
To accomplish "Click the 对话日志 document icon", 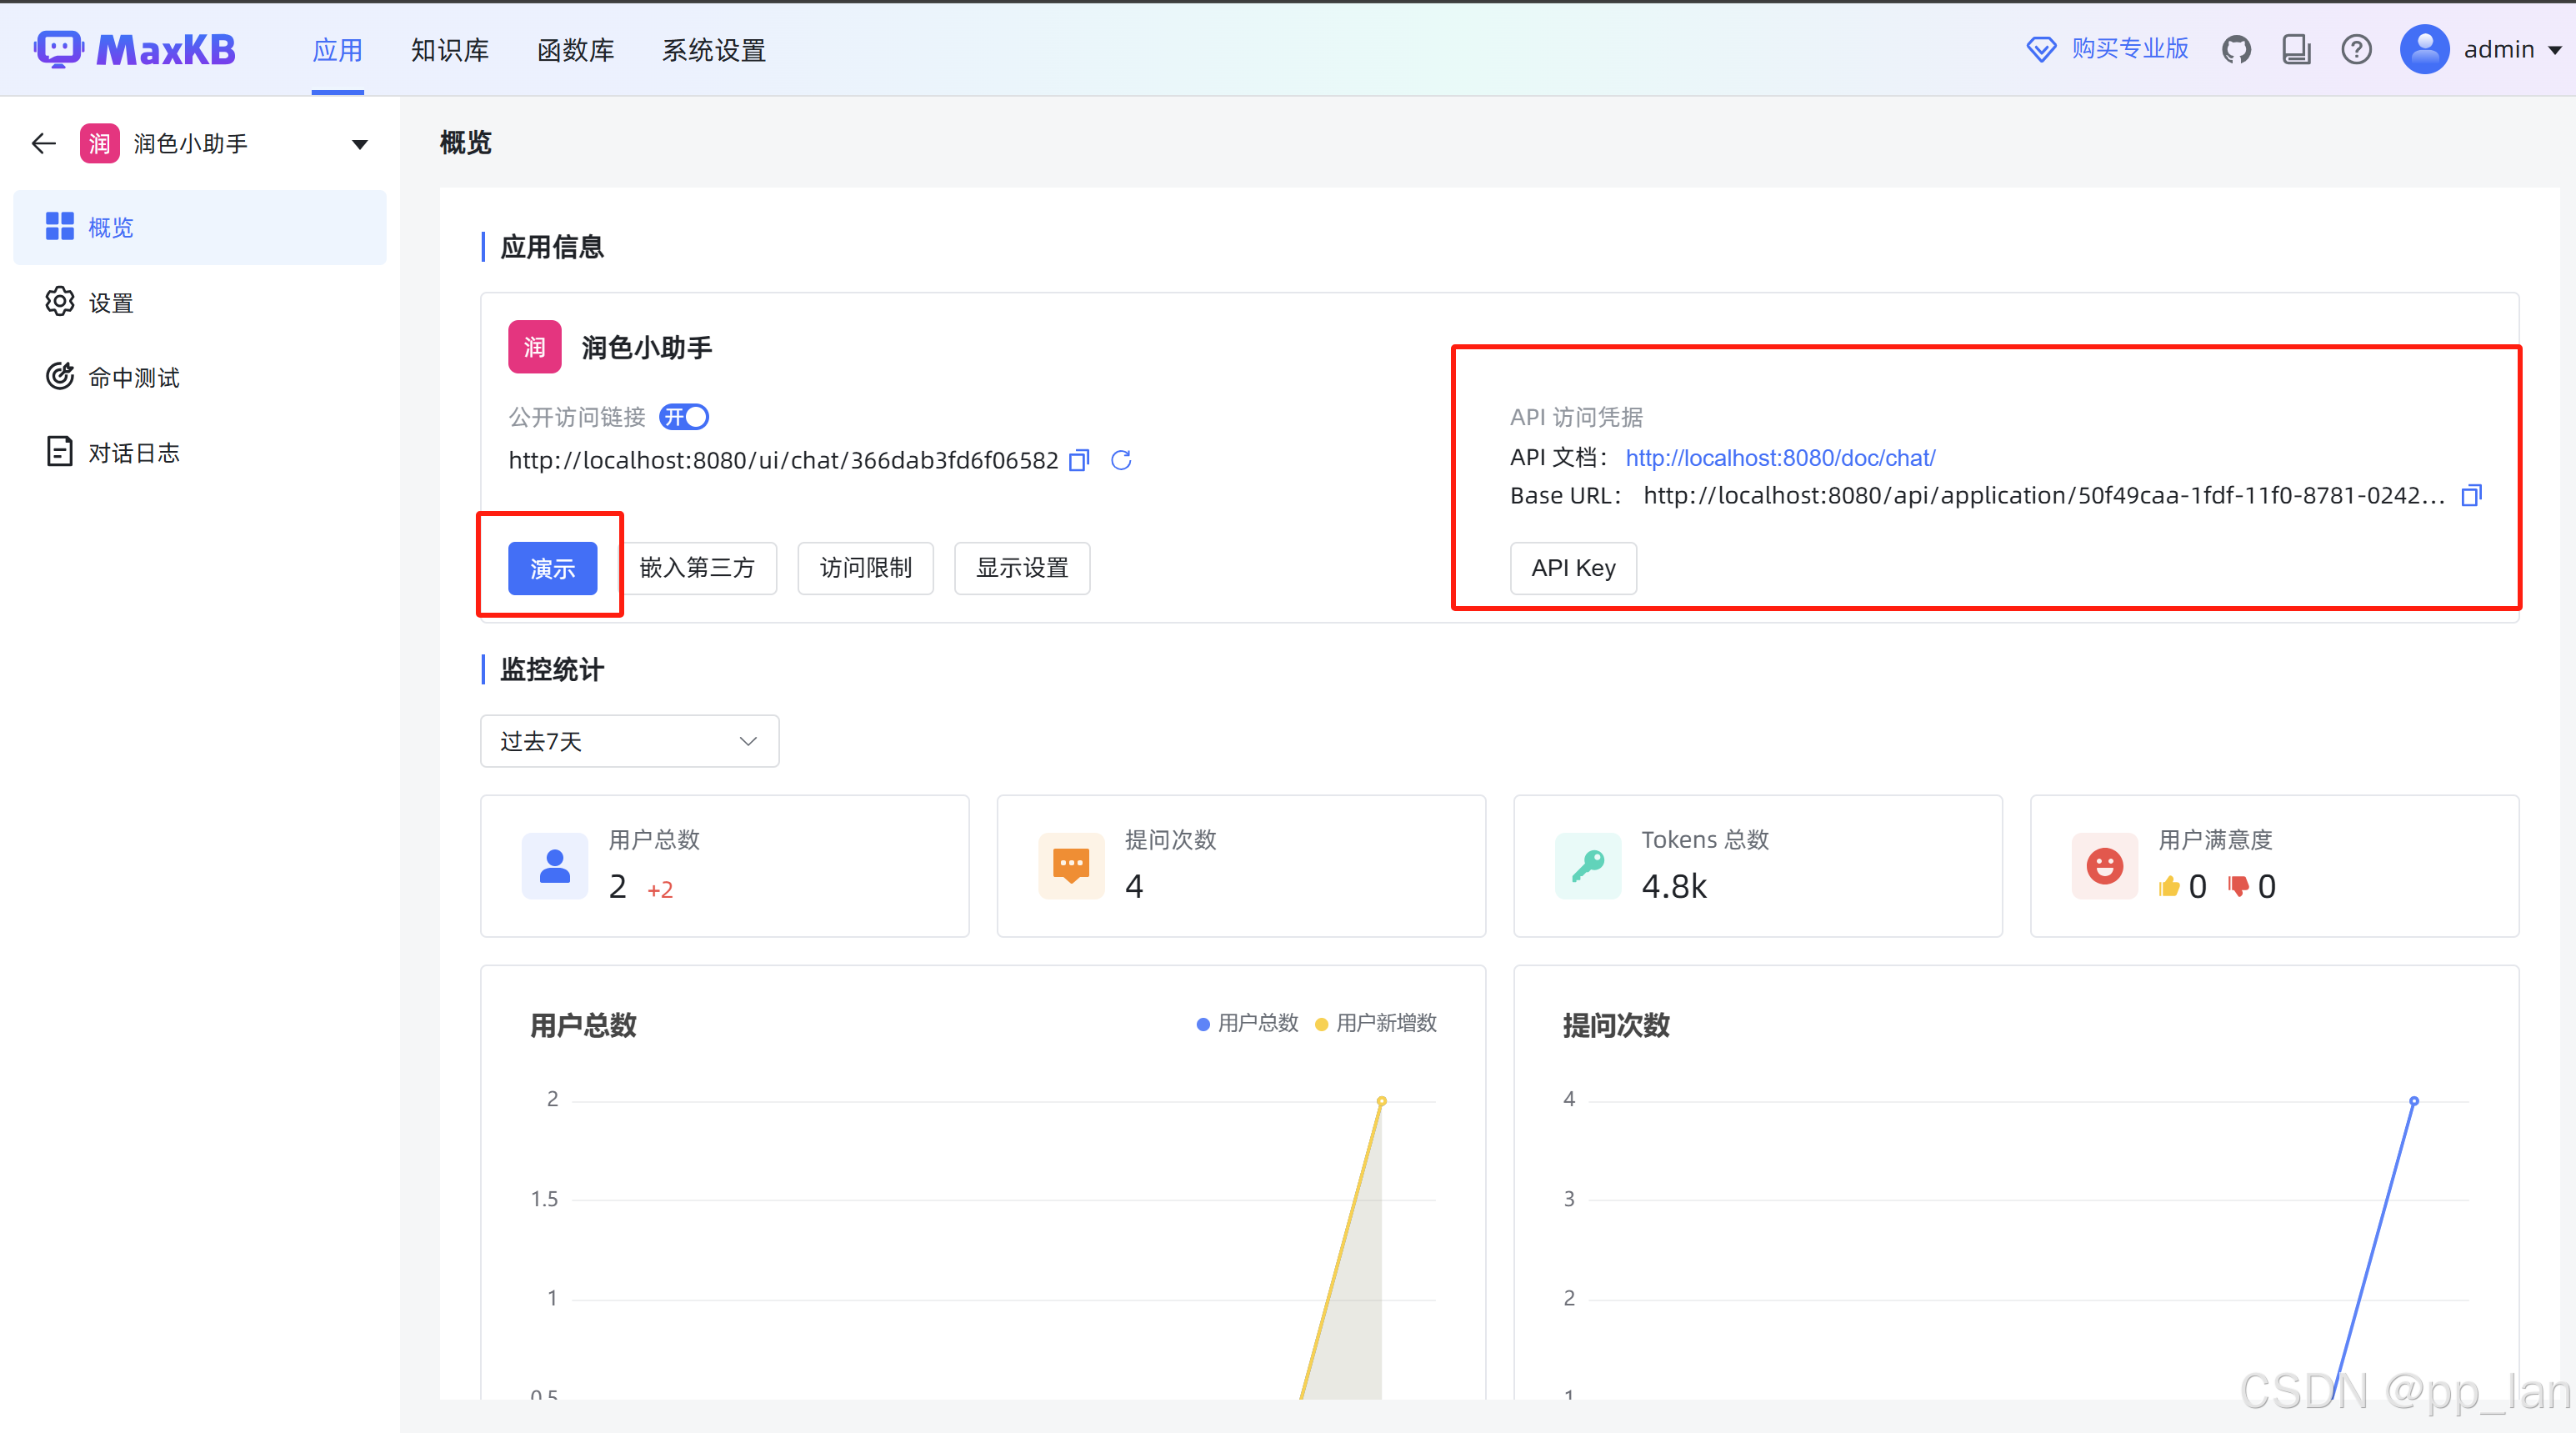I will 60,452.
